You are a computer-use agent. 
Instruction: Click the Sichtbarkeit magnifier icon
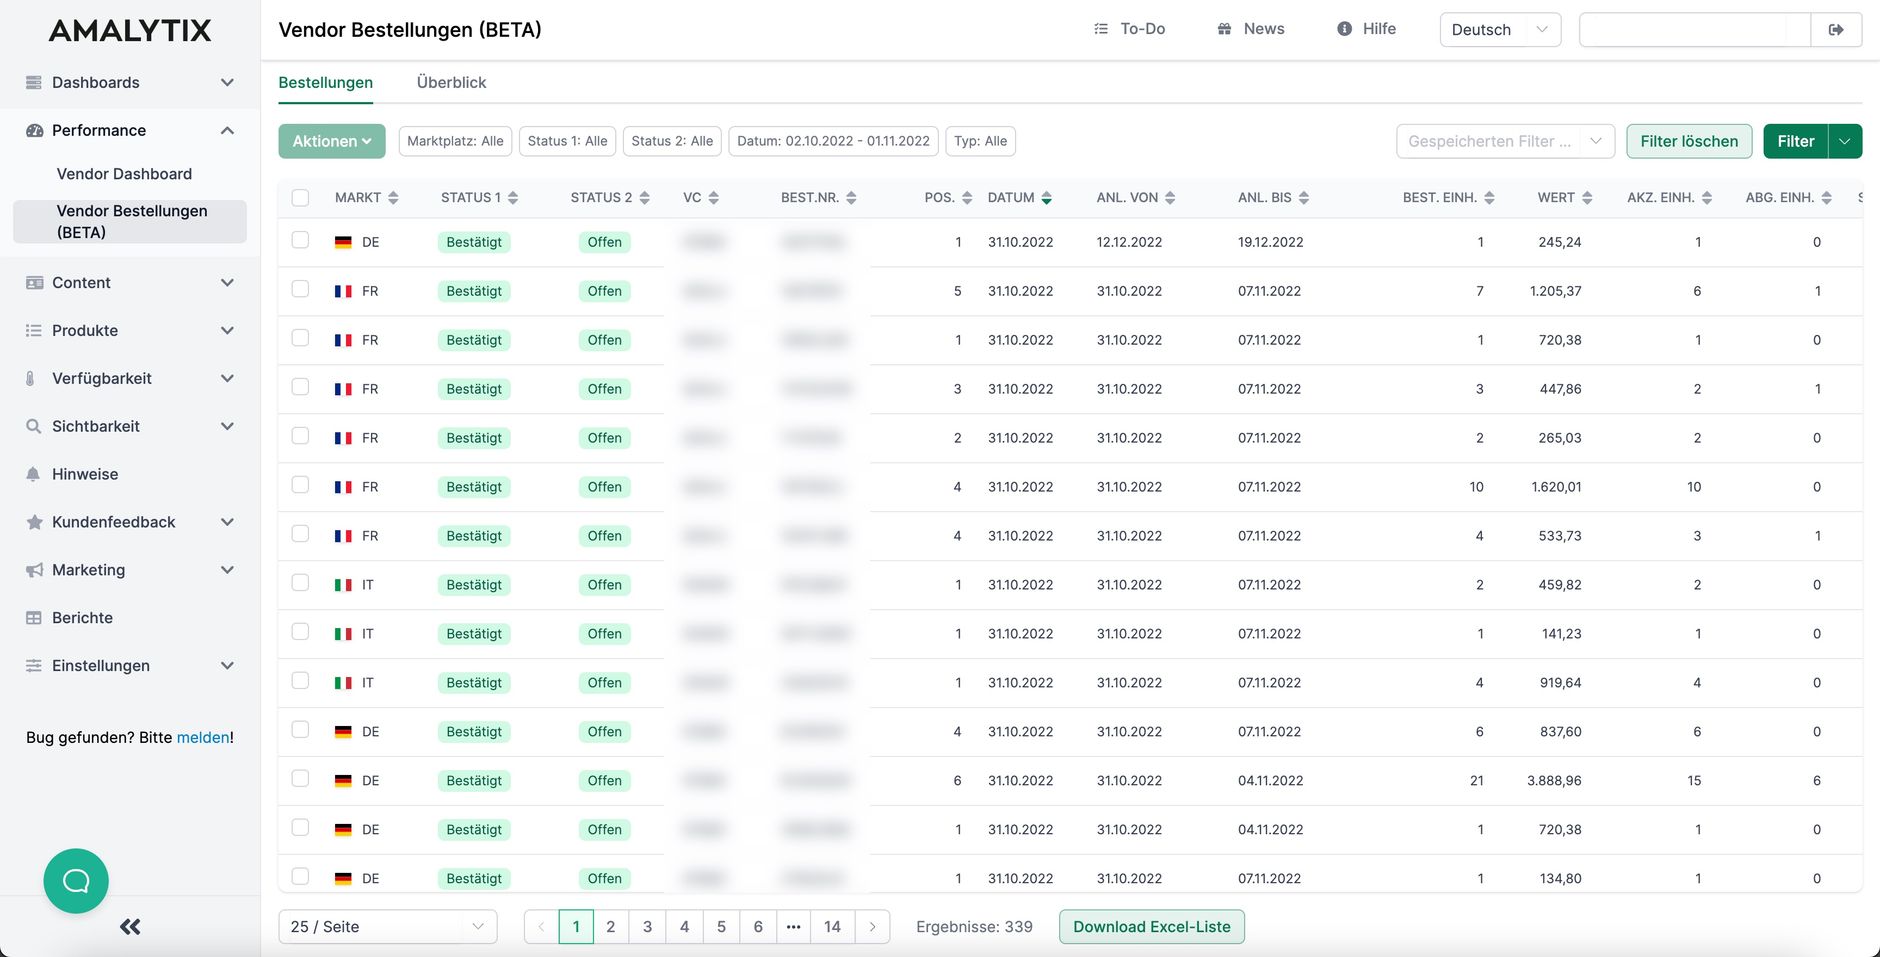click(34, 426)
